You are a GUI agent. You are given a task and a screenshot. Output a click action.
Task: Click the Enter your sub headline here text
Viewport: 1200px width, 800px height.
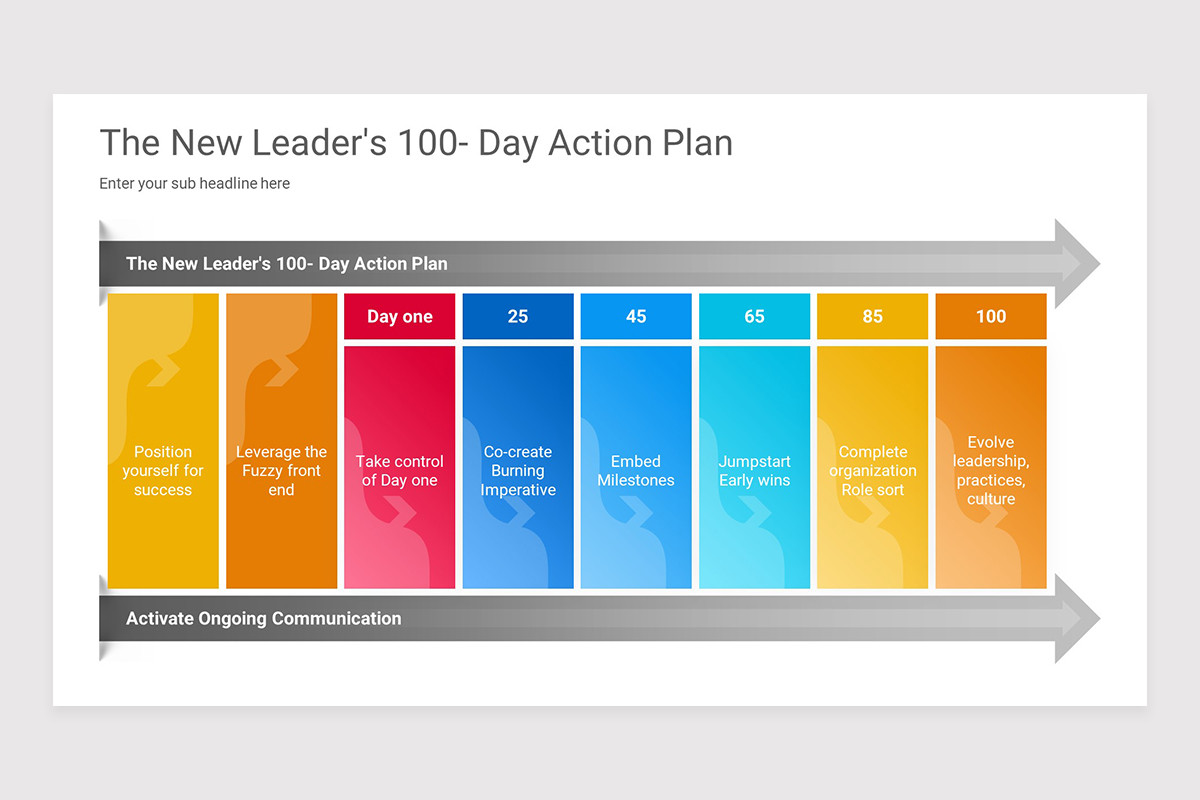(x=195, y=184)
